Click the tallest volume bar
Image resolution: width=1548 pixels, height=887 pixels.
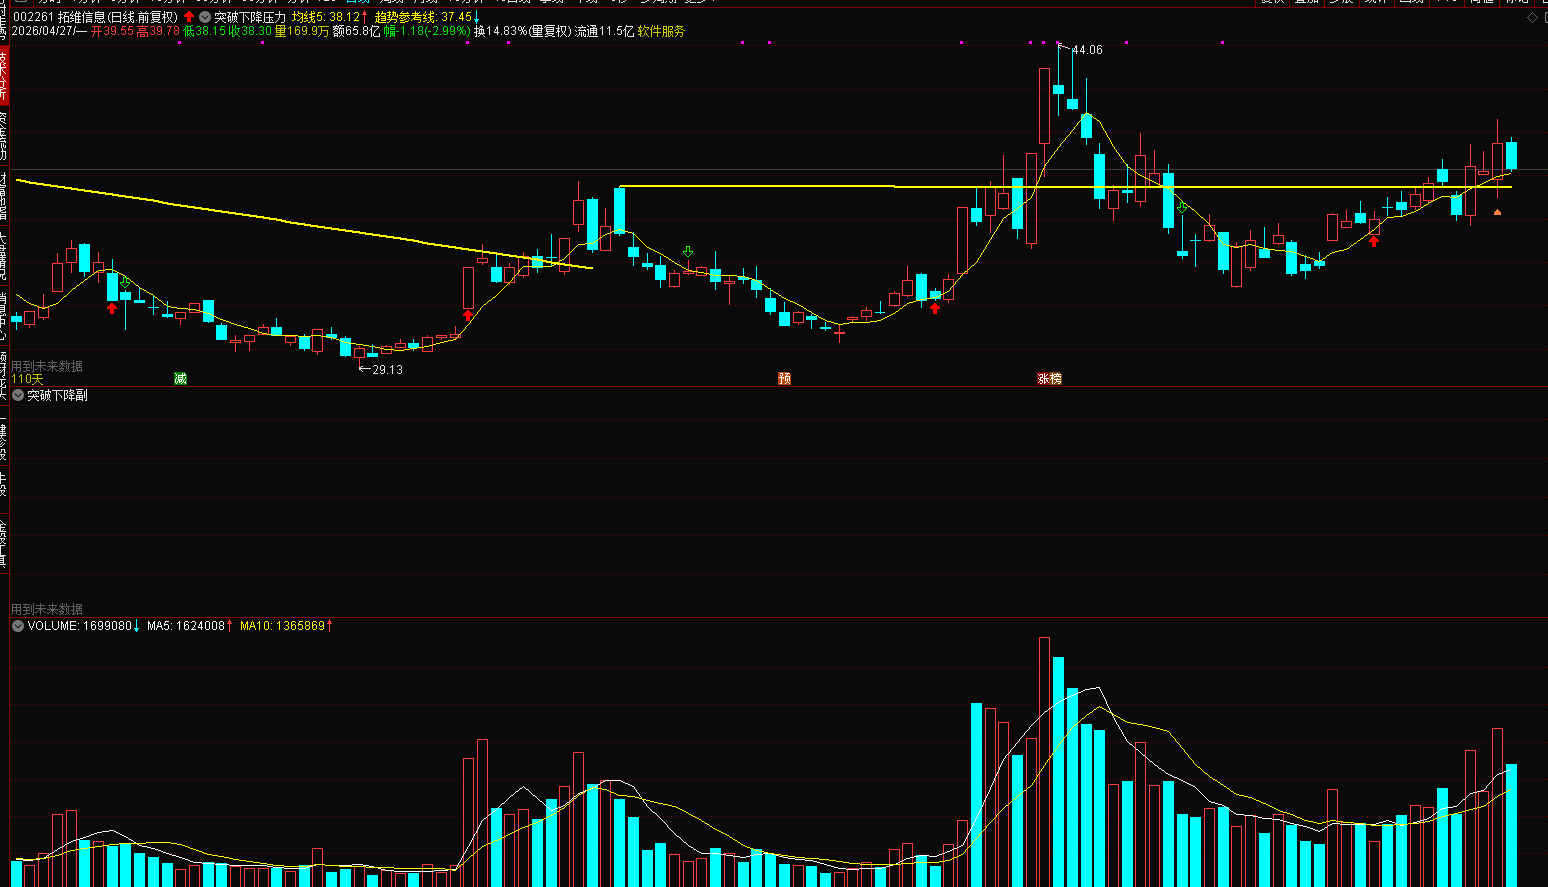tap(1044, 762)
